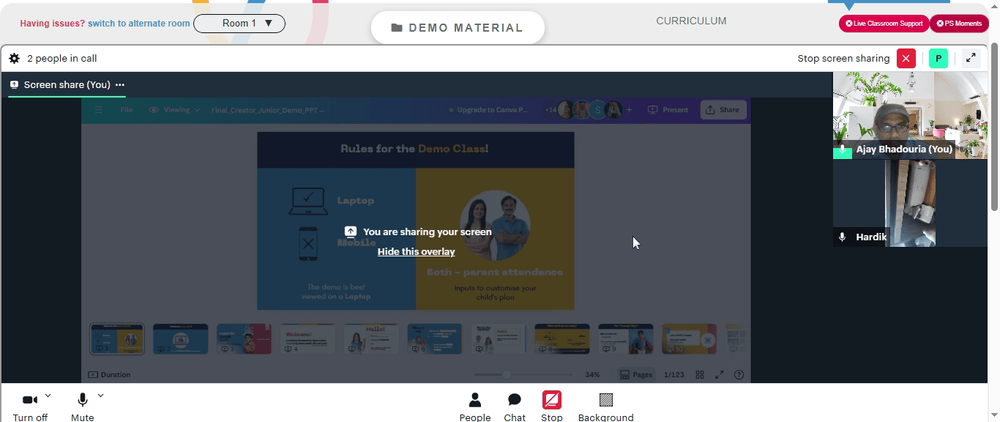Open the Room 1 dropdown
1000x422 pixels.
[x=239, y=24]
